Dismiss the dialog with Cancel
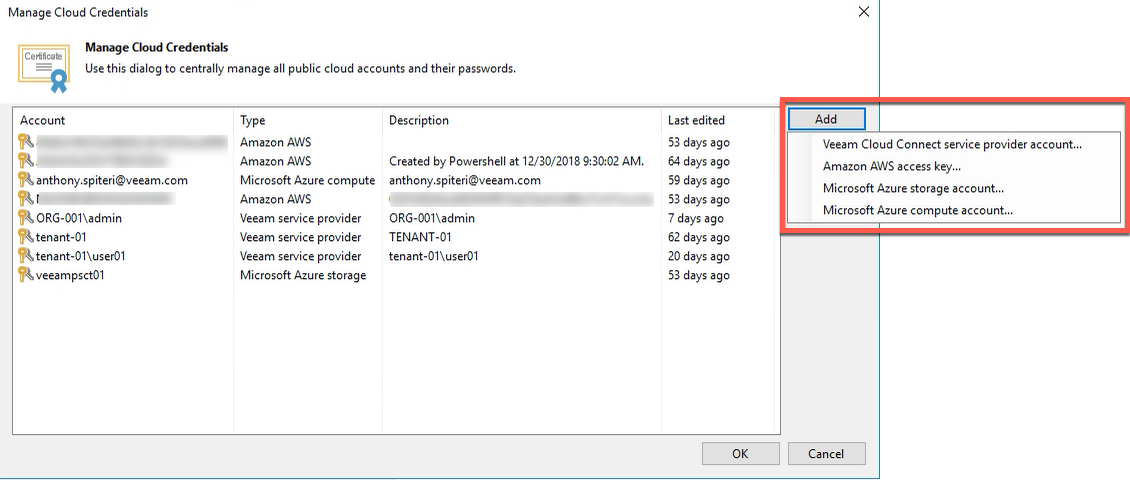The width and height of the screenshot is (1130, 480). coord(826,453)
